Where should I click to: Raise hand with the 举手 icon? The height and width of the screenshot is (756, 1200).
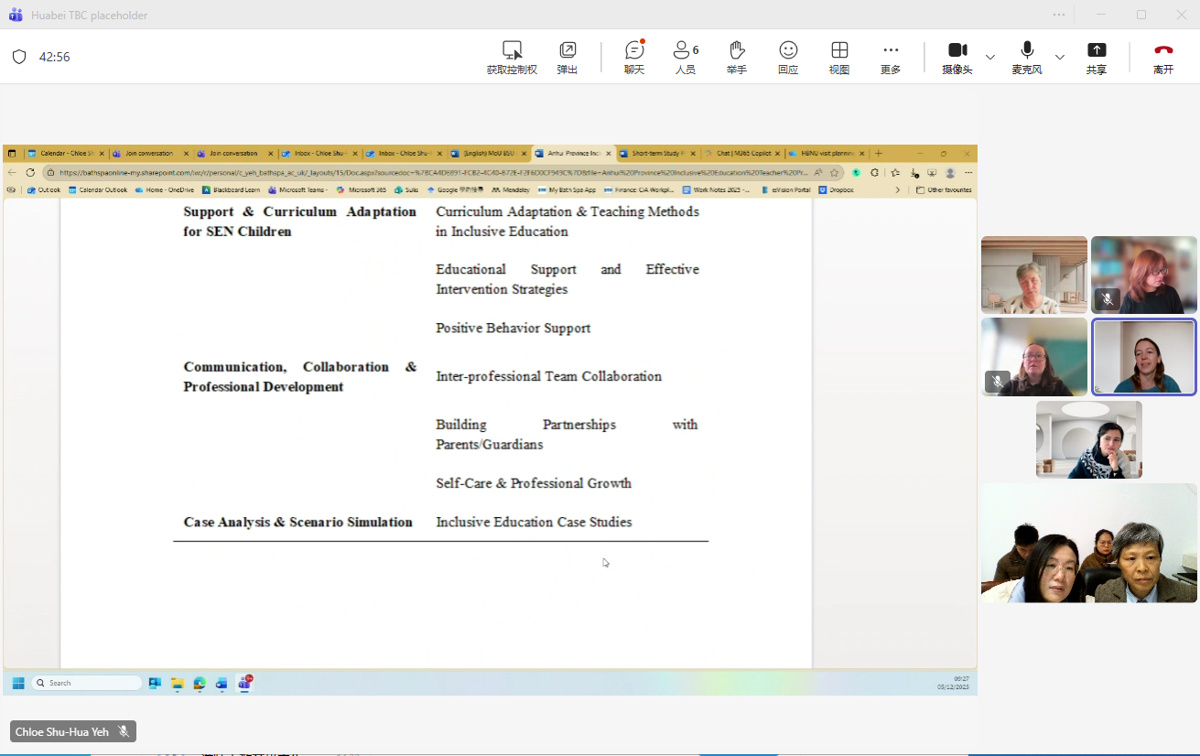(737, 51)
